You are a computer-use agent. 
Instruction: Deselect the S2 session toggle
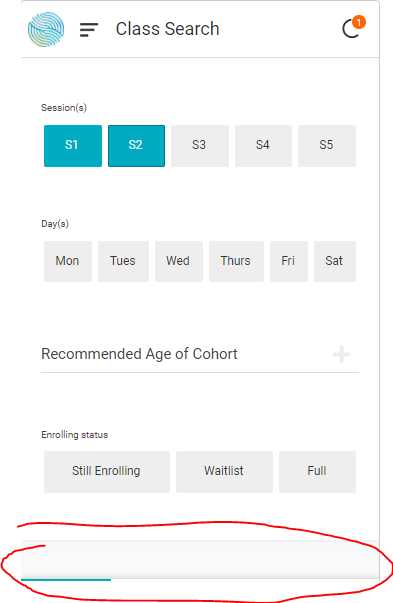pos(137,146)
